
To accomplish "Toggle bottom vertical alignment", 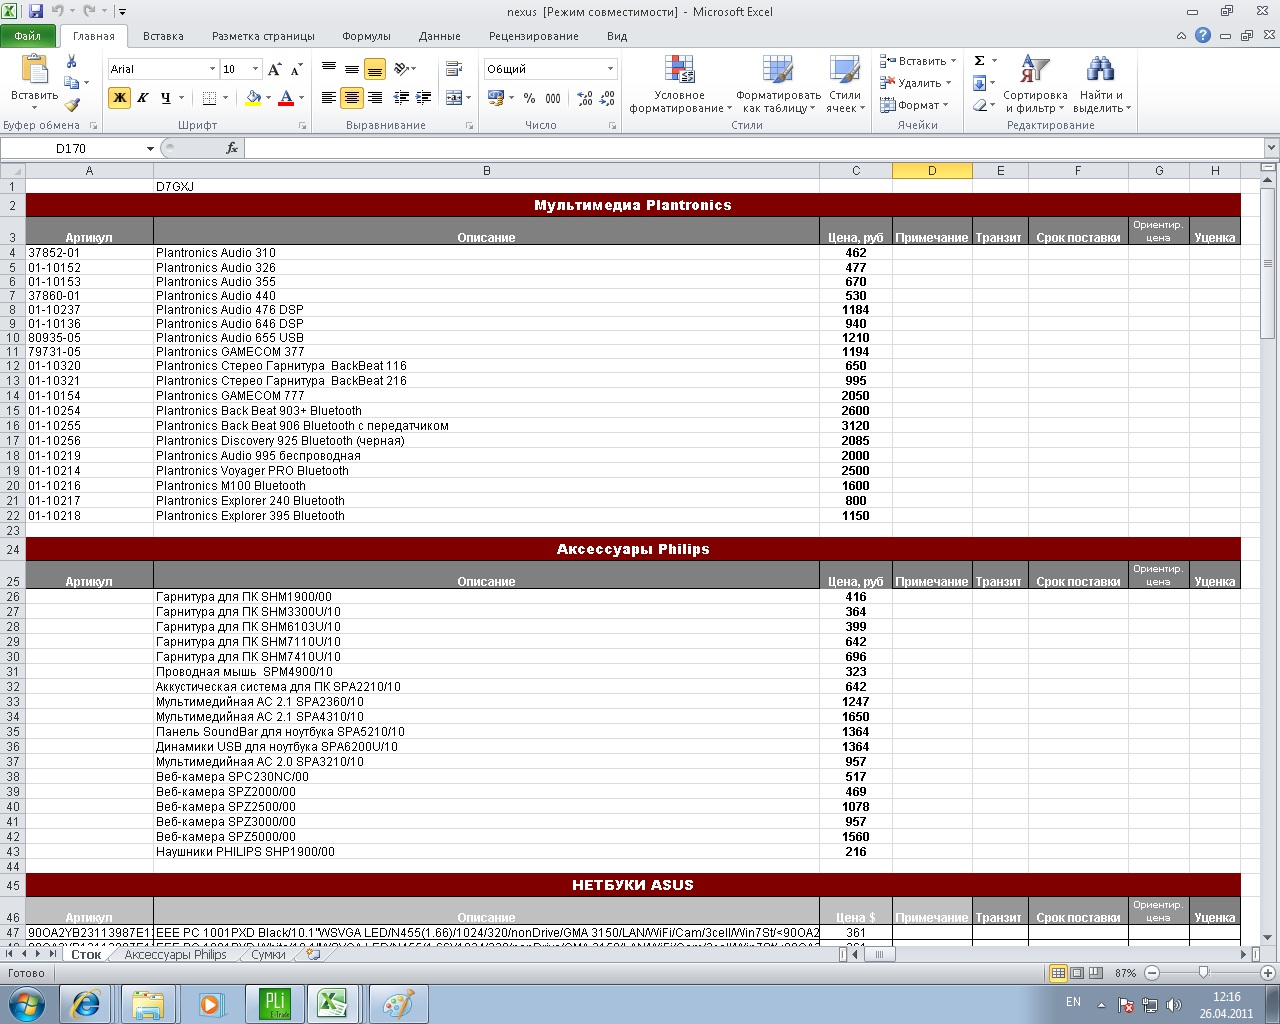I will [375, 69].
